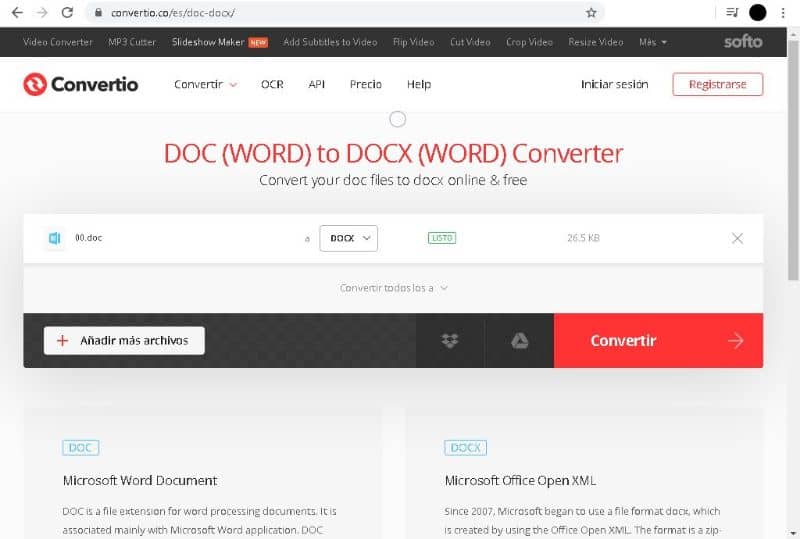The image size is (800, 539).
Task: Open Video Converter in top bar
Action: coord(58,42)
